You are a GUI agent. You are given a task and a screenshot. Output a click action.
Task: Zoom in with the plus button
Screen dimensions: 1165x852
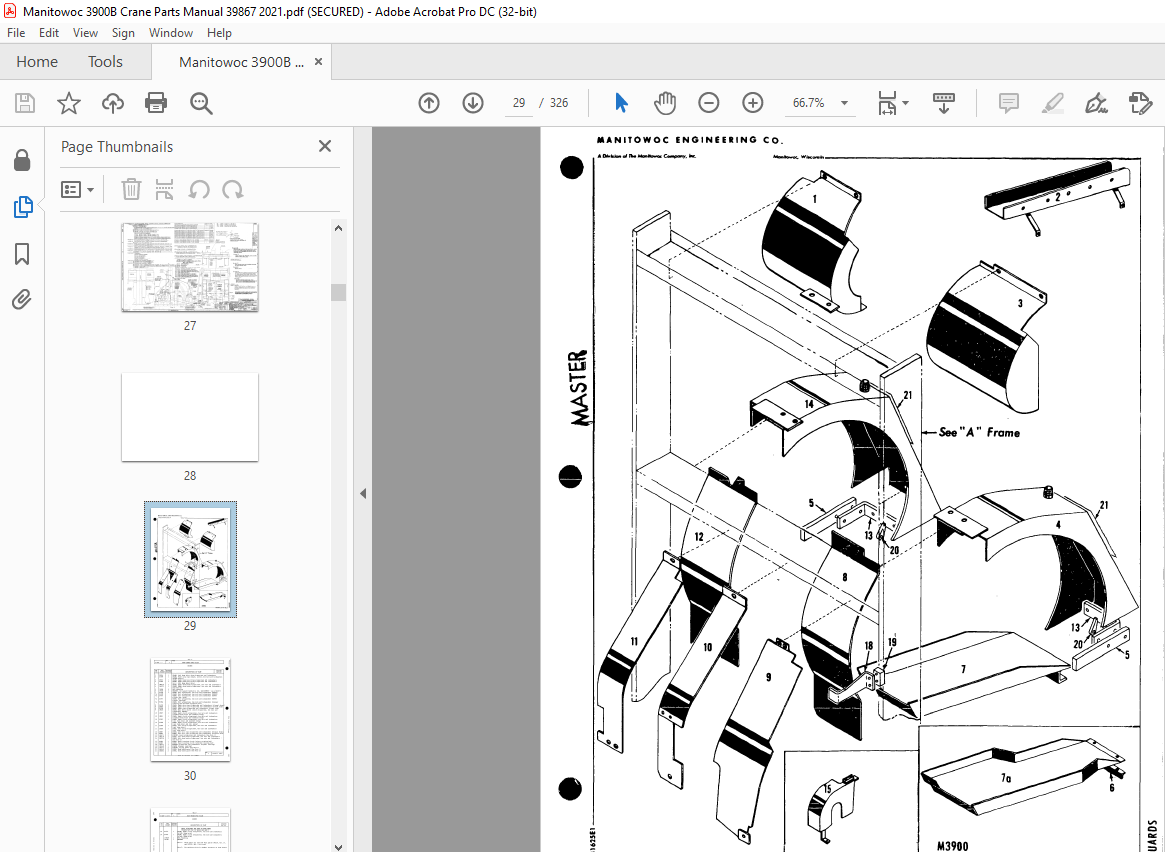coord(753,103)
